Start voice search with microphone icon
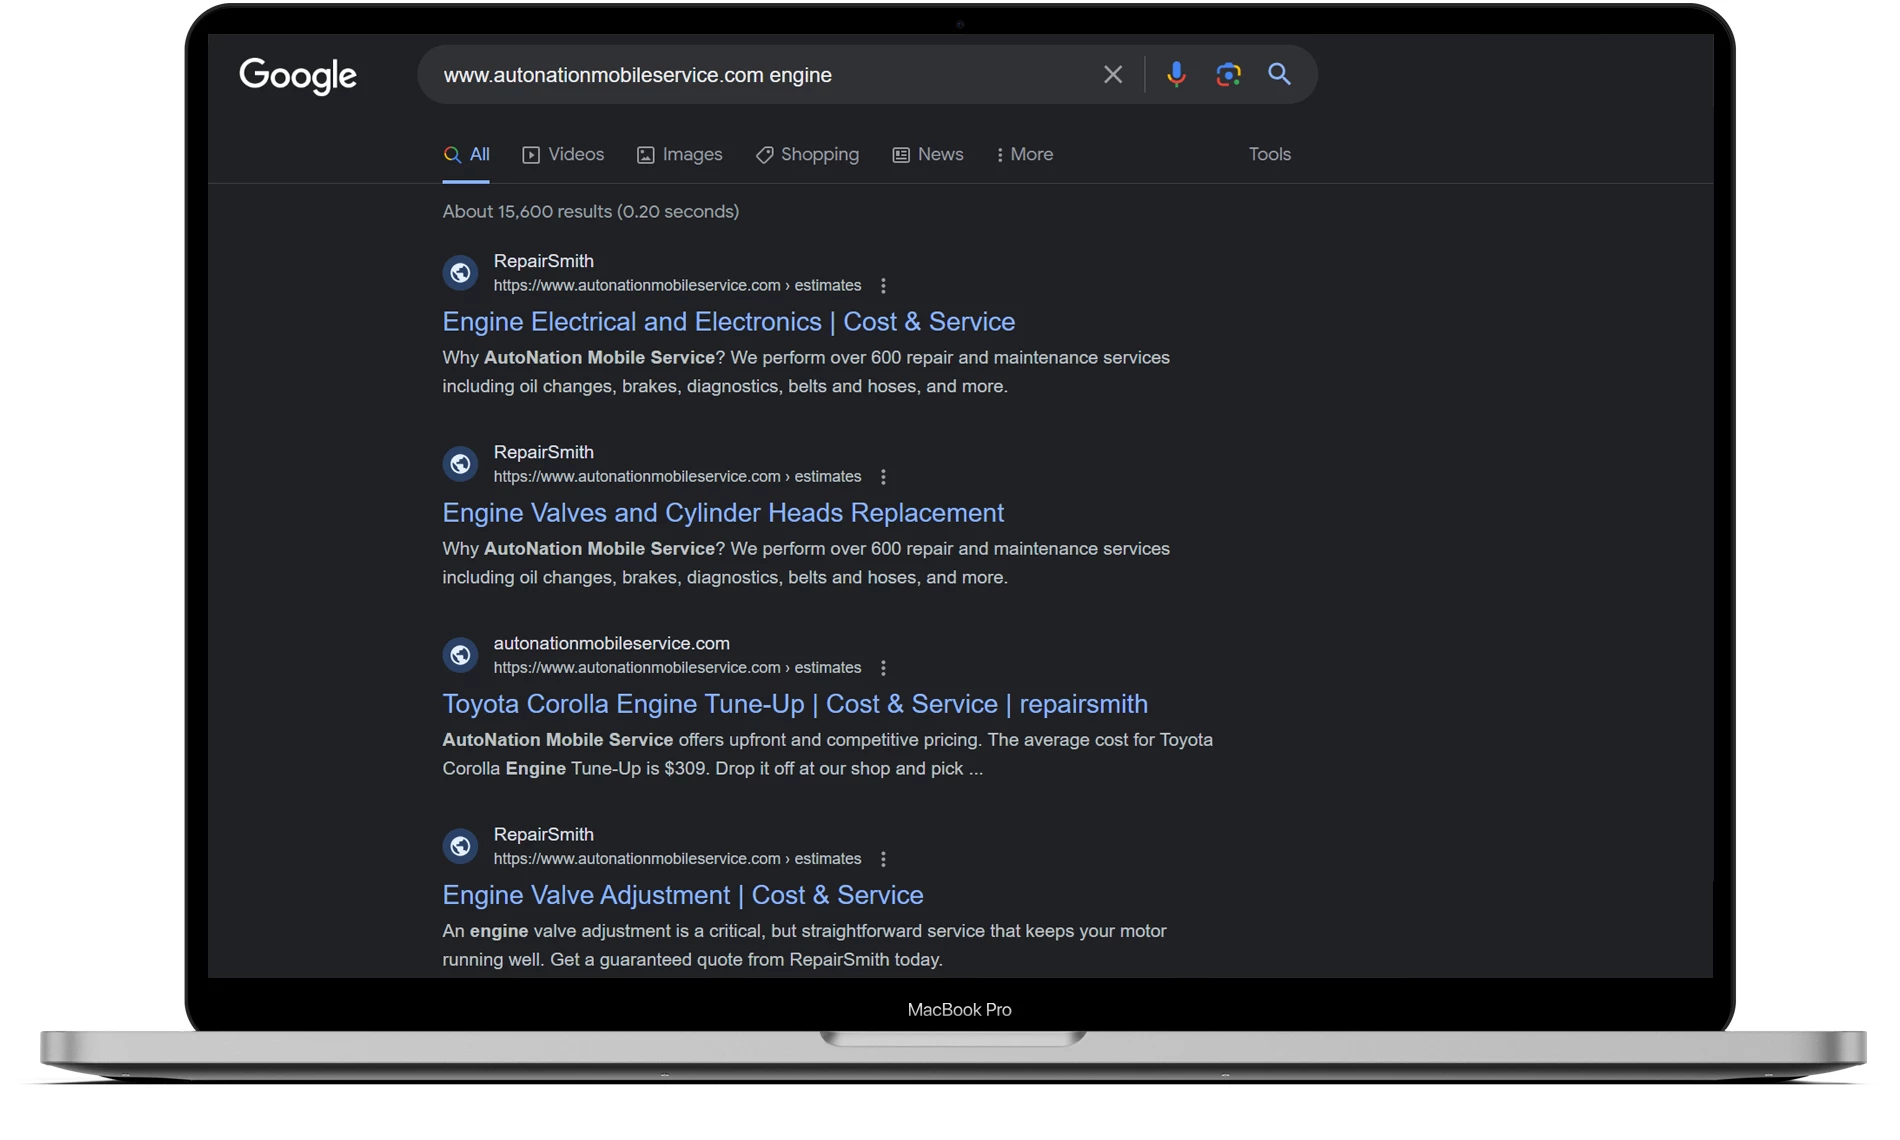 [x=1176, y=75]
